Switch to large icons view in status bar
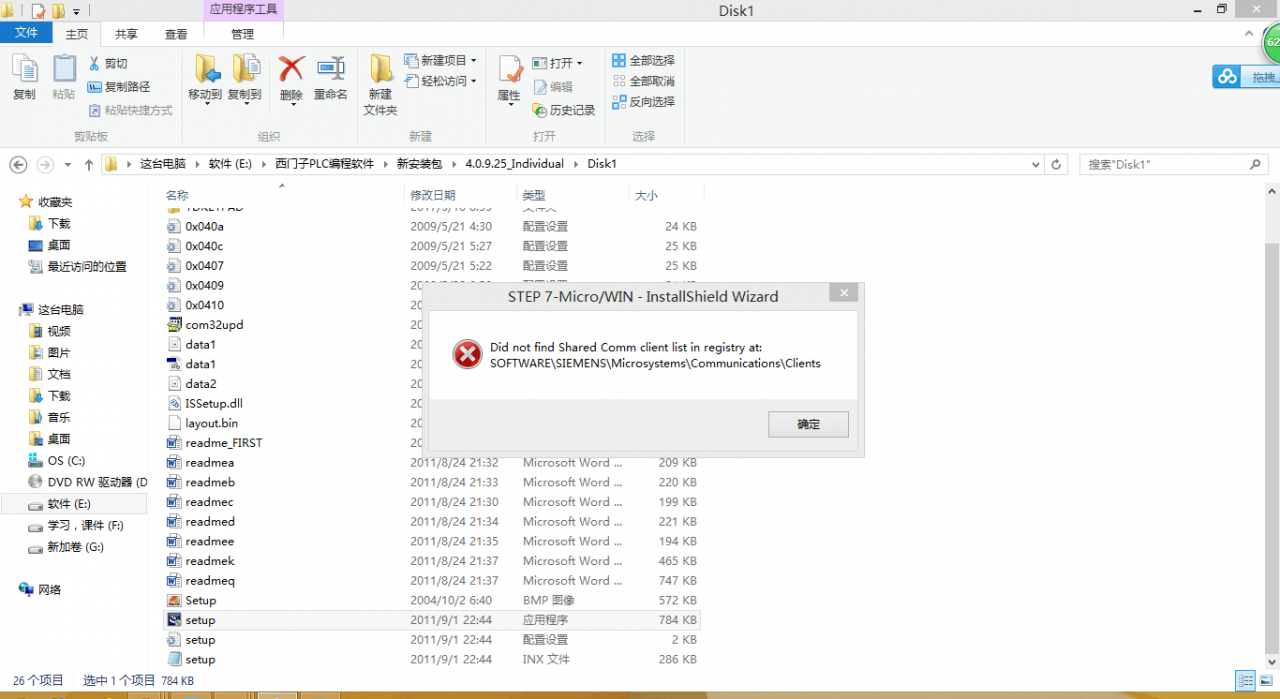This screenshot has width=1280, height=699. point(1265,681)
